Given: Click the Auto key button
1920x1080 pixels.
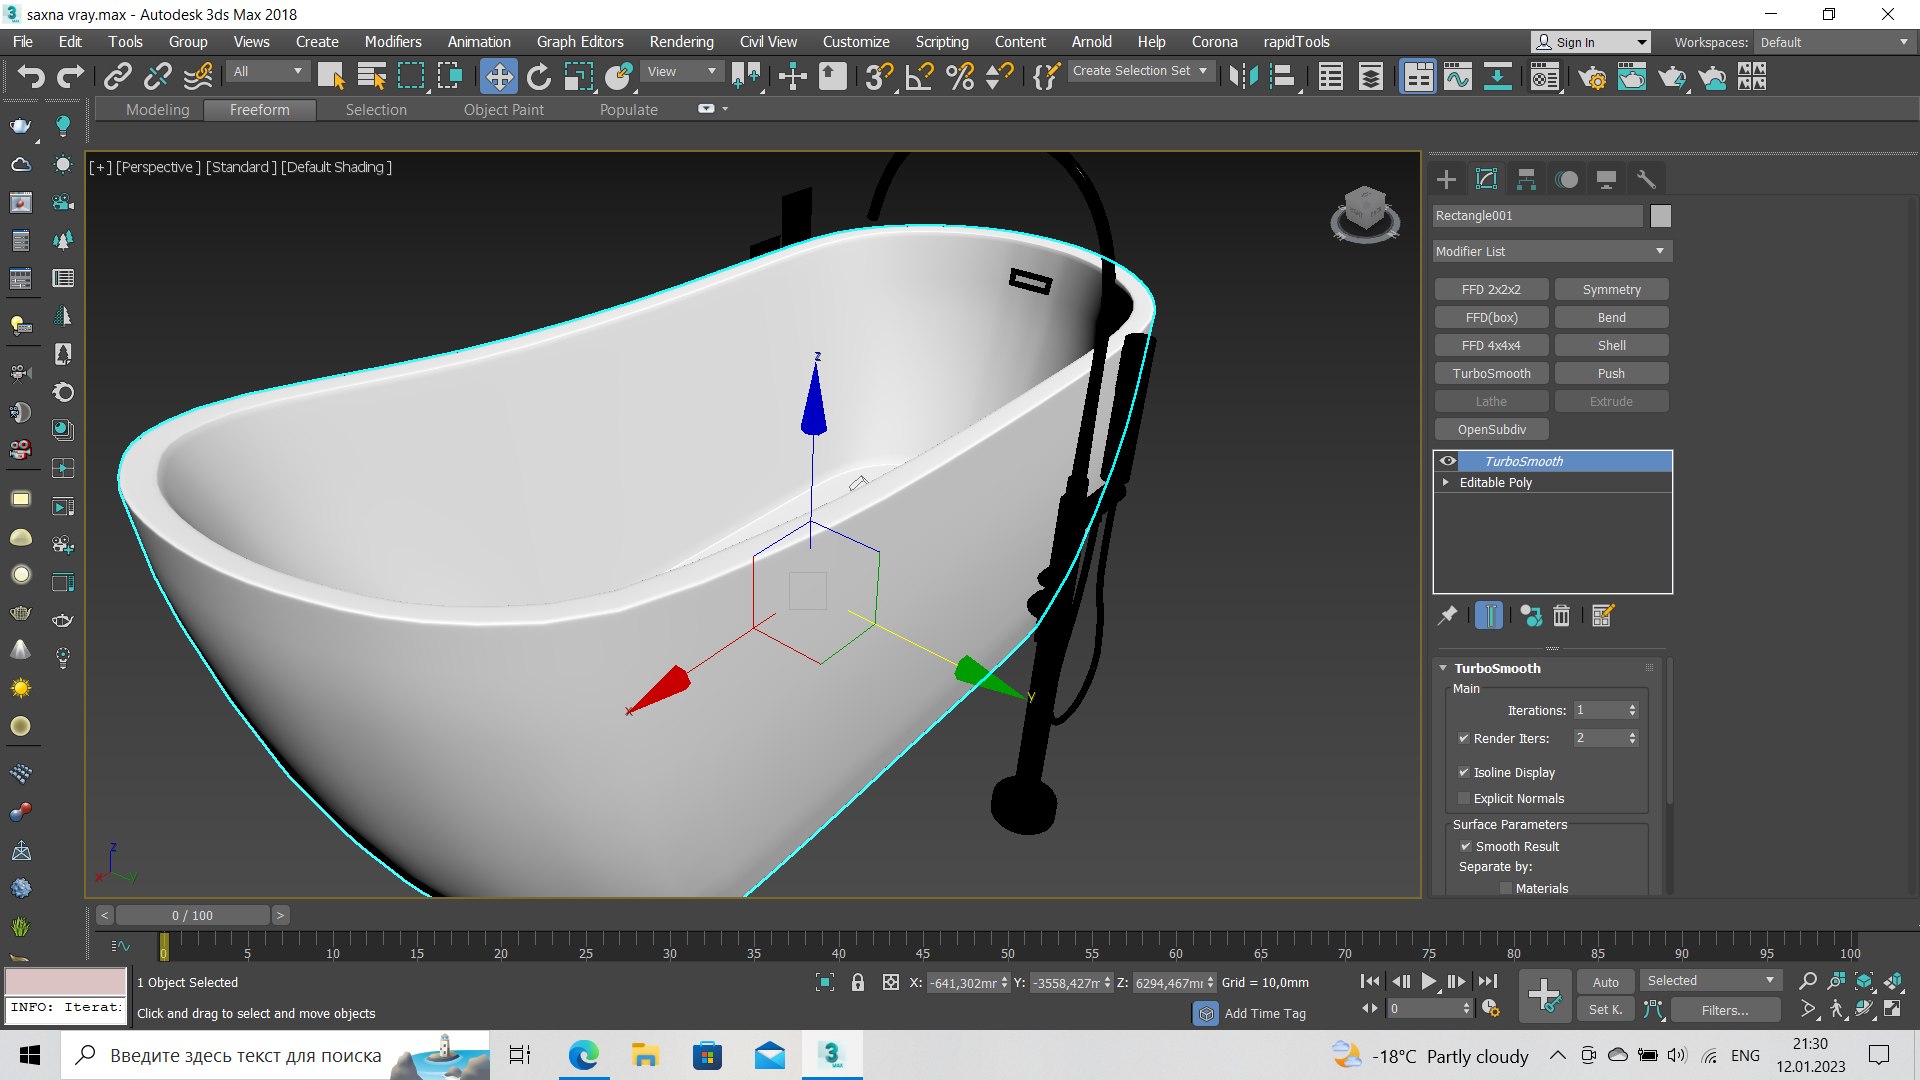Looking at the screenshot, I should tap(1605, 982).
